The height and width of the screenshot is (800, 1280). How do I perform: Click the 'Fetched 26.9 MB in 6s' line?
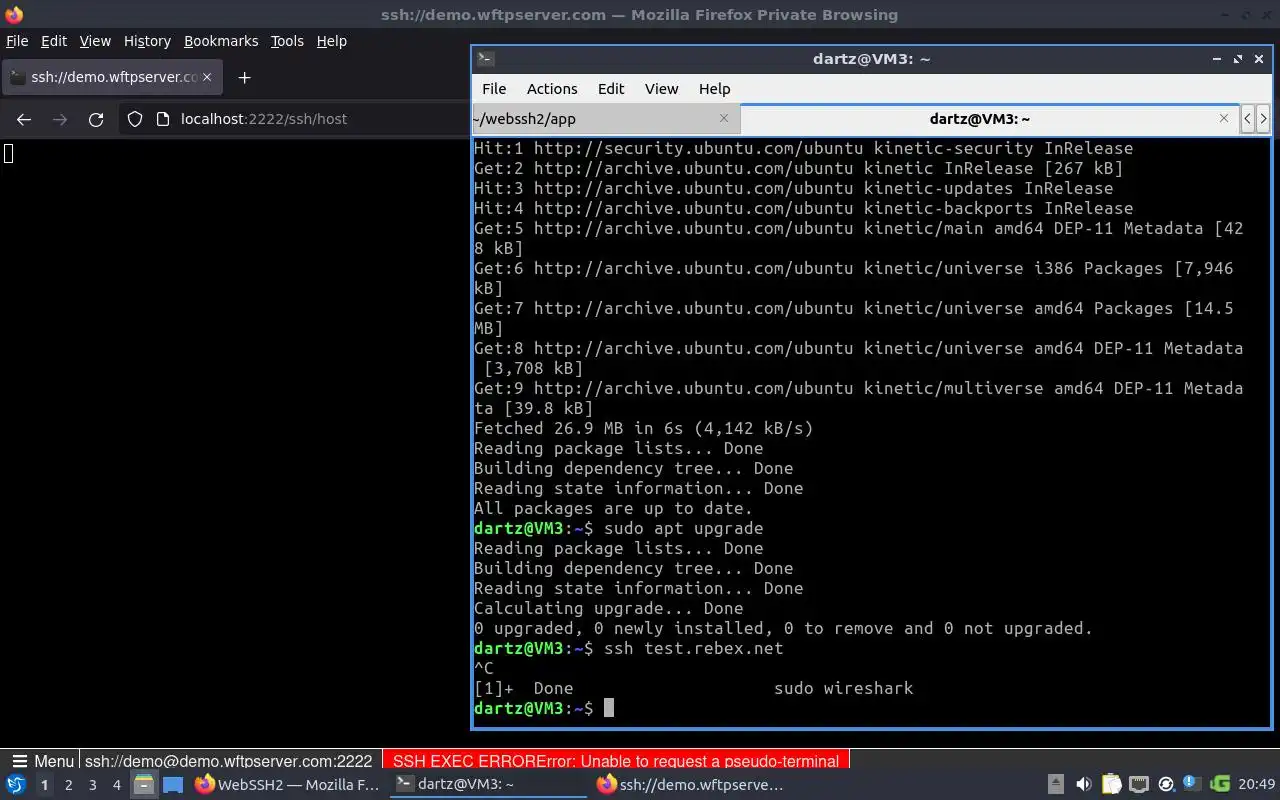(643, 428)
